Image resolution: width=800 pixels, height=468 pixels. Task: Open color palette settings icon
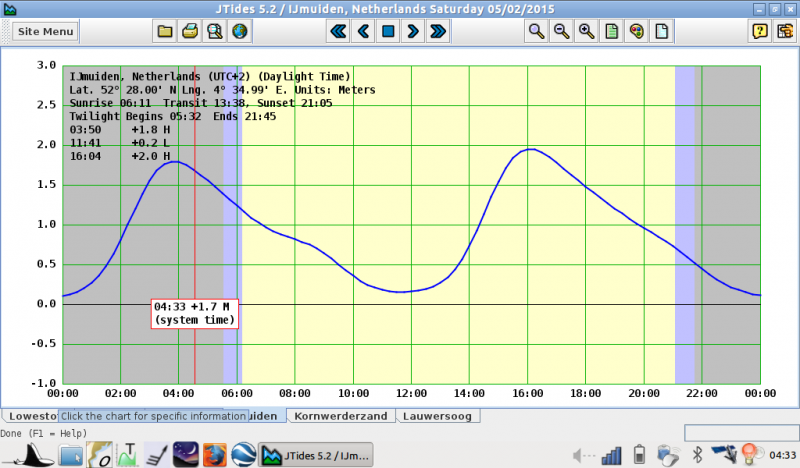636,31
